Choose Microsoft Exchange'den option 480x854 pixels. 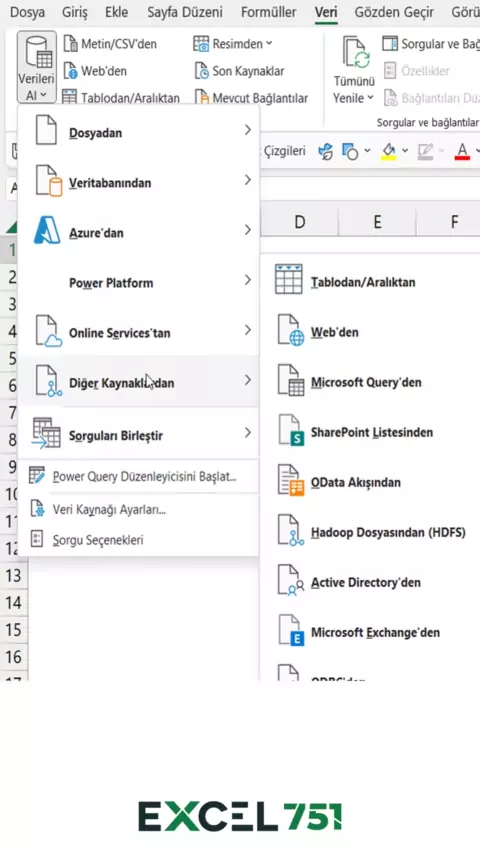369,633
